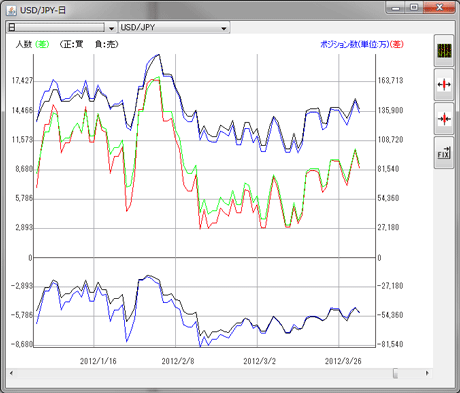The image size is (460, 393).
Task: Click the 17,427 left axis value
Action: (22, 81)
